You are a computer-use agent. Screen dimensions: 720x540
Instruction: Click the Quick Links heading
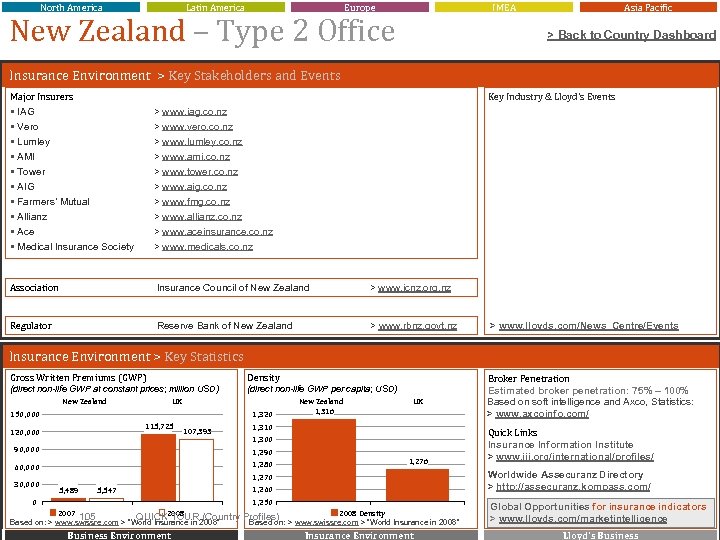point(512,433)
